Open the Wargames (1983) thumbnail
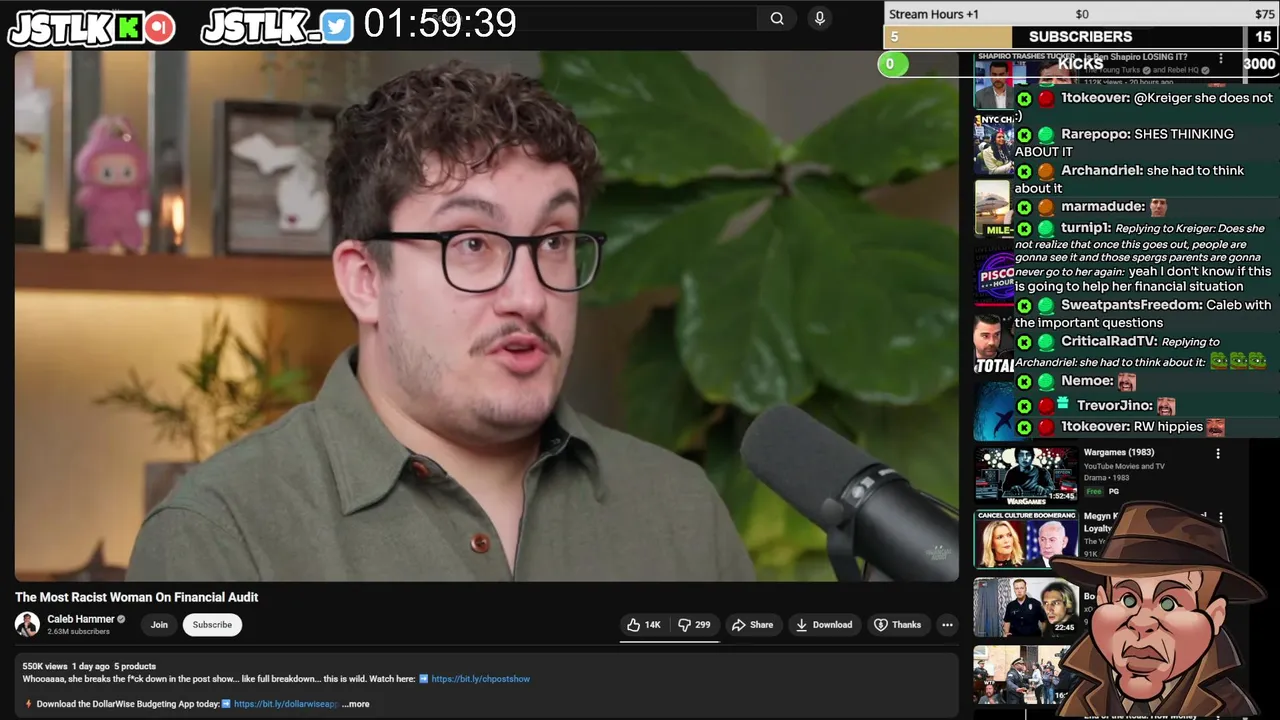1280x720 pixels. click(1026, 474)
